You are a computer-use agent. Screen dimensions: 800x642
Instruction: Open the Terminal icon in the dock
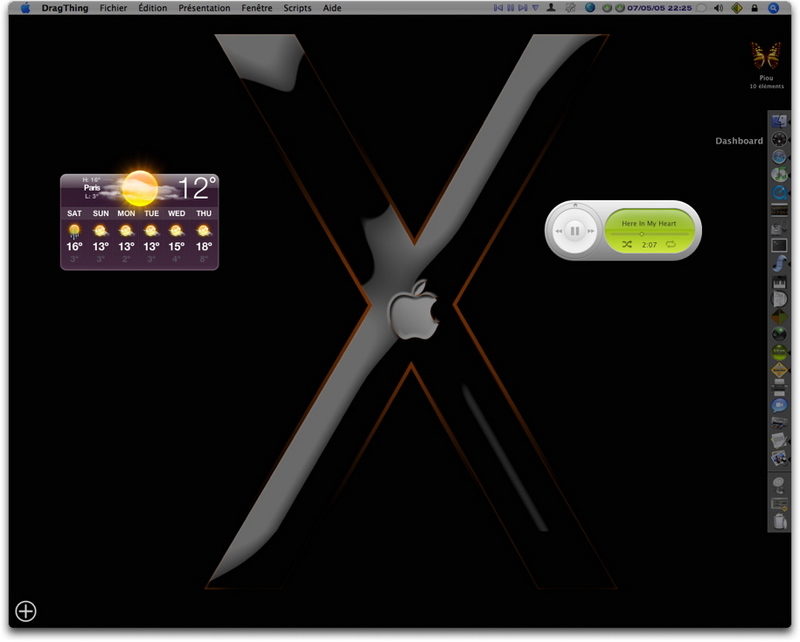coord(779,245)
